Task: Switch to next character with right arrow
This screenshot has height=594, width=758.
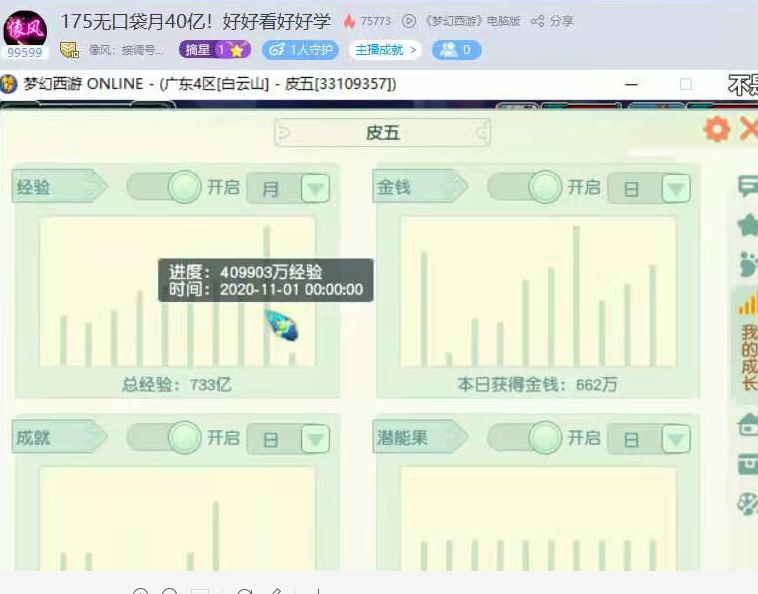Action: [x=481, y=132]
